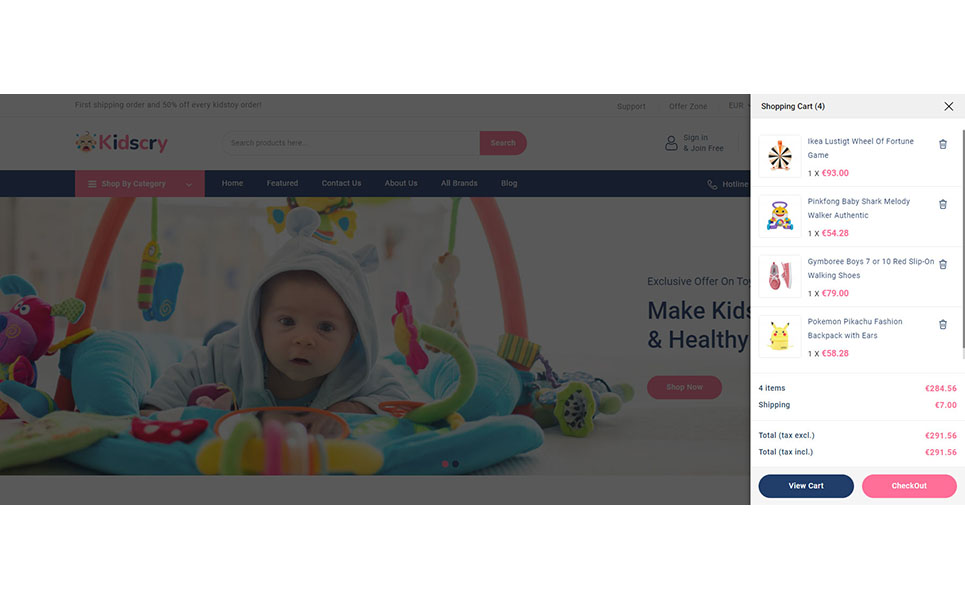
Task: Open the EUR currency dropdown
Action: [739, 106]
